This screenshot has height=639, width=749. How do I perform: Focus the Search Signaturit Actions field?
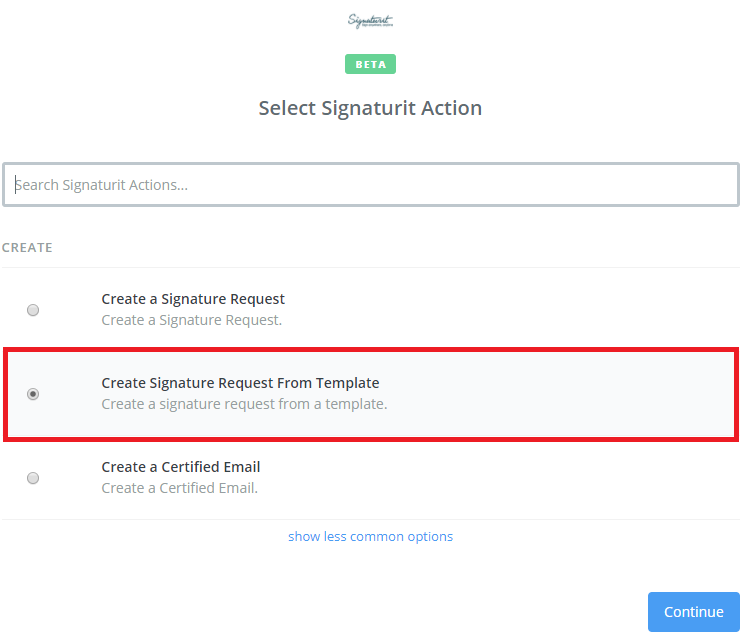(x=370, y=185)
